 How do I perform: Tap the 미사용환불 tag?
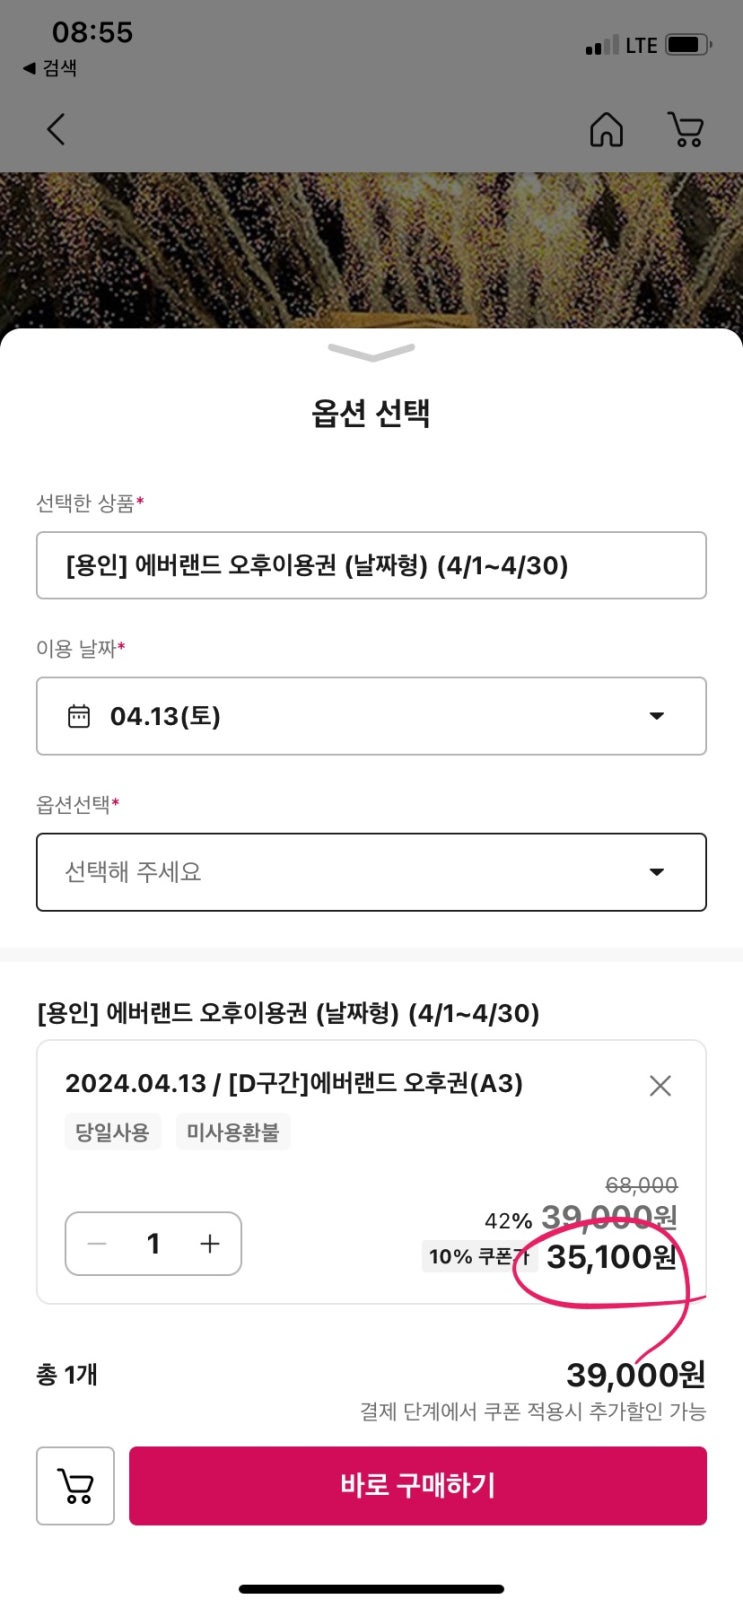[233, 1133]
